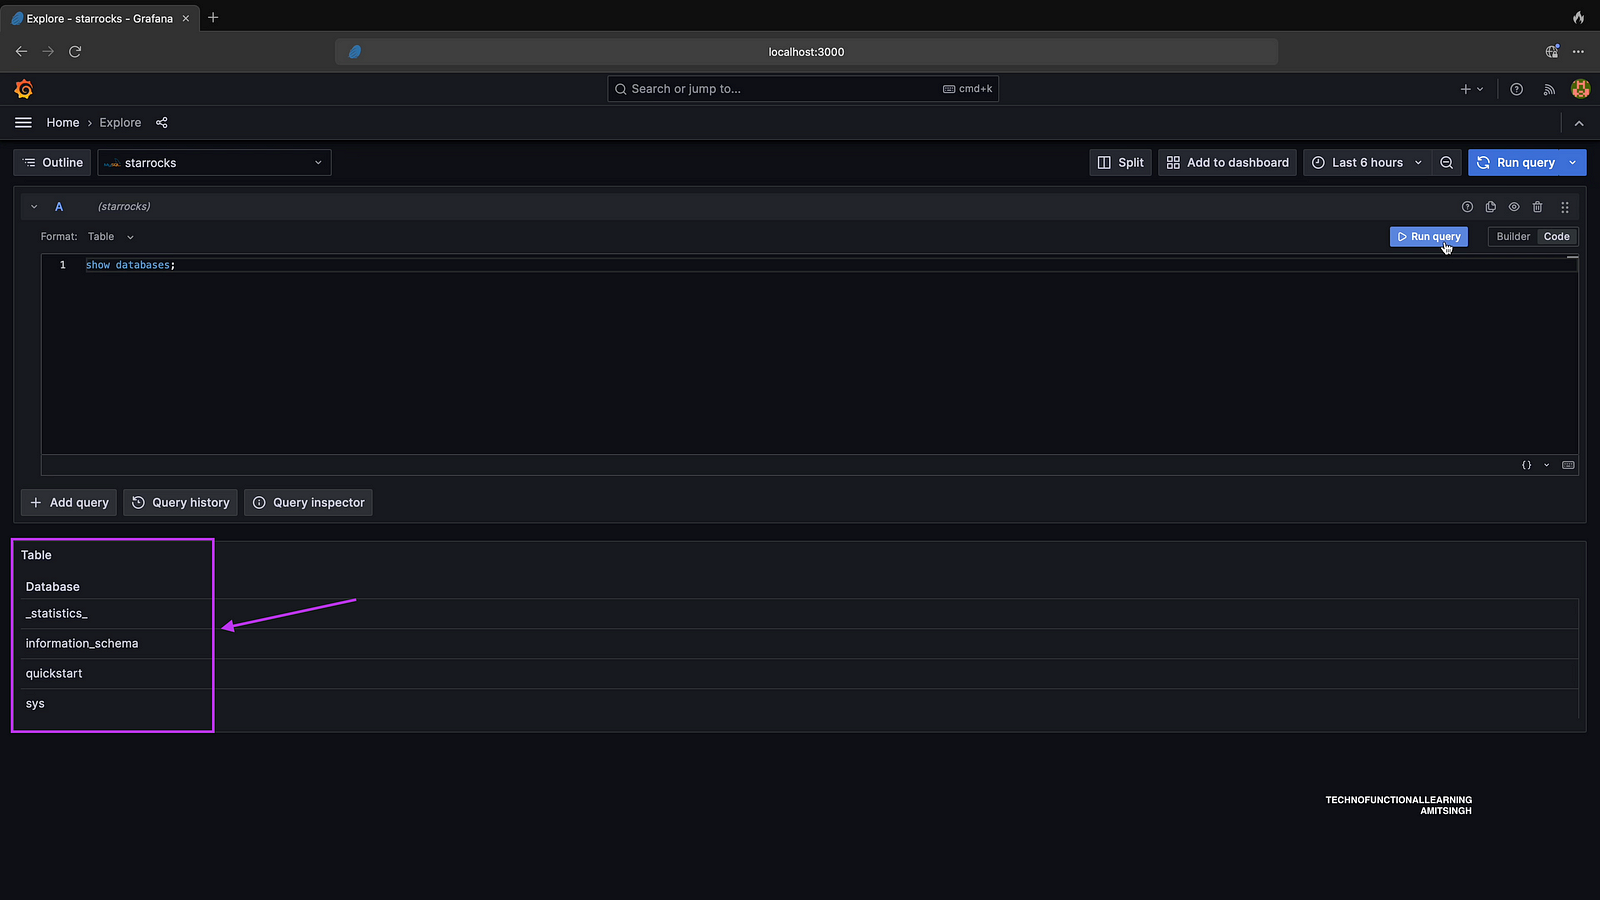Switch the editor to Builder mode

tap(1513, 237)
